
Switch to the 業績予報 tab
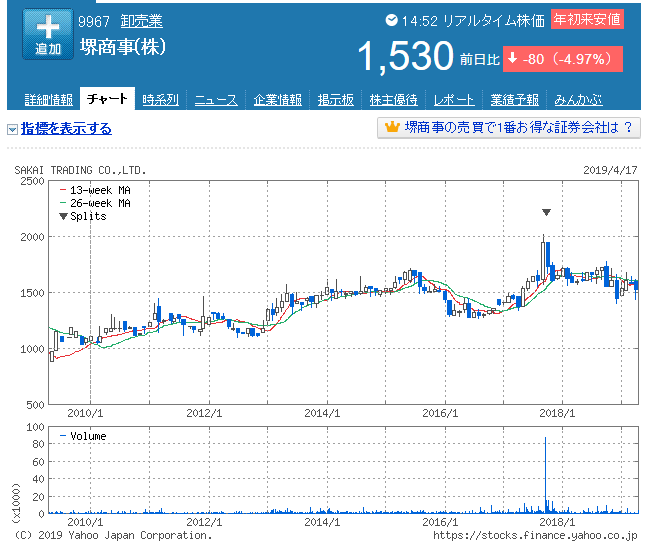click(514, 100)
